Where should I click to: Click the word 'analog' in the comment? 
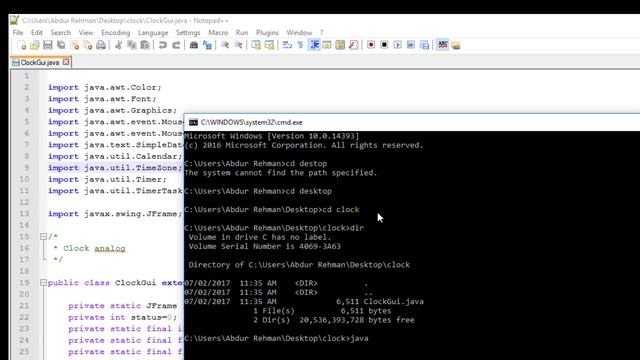(110, 248)
